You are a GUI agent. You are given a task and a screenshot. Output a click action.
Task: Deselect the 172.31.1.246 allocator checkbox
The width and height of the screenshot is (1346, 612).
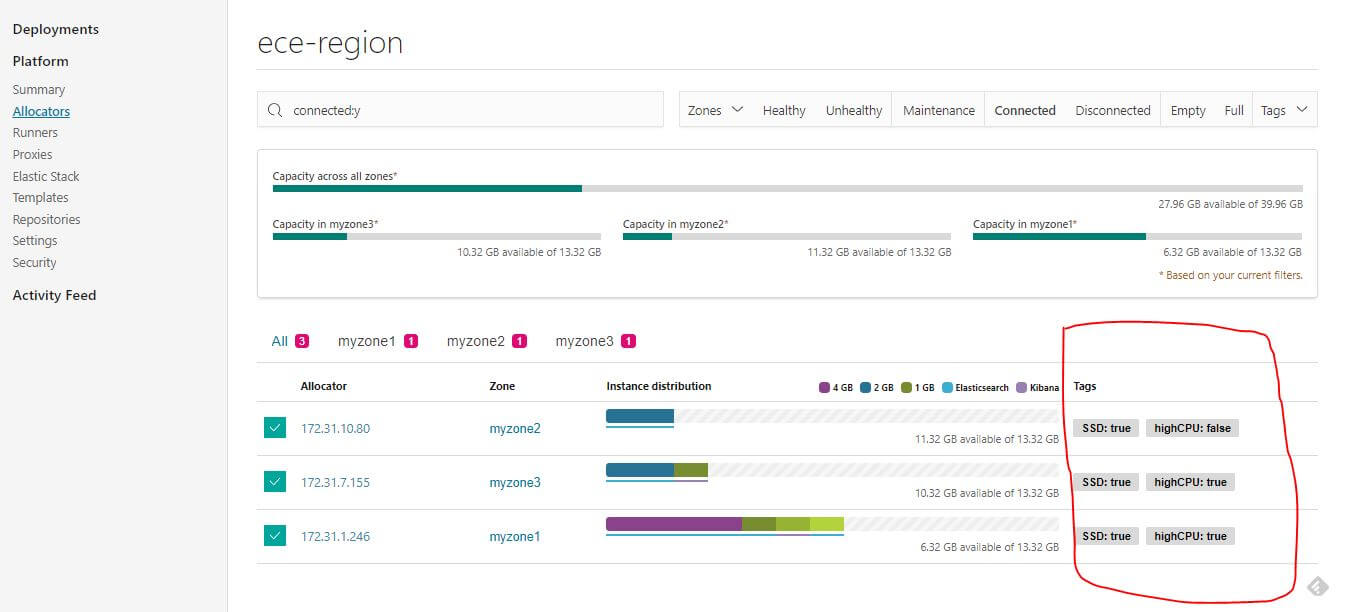pos(275,536)
